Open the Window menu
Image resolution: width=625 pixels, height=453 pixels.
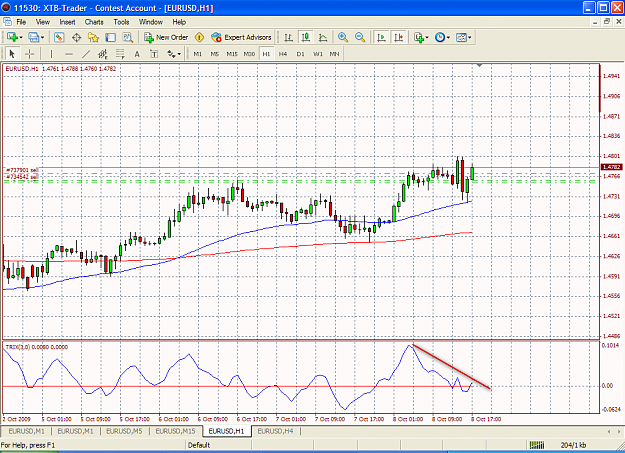coord(150,22)
